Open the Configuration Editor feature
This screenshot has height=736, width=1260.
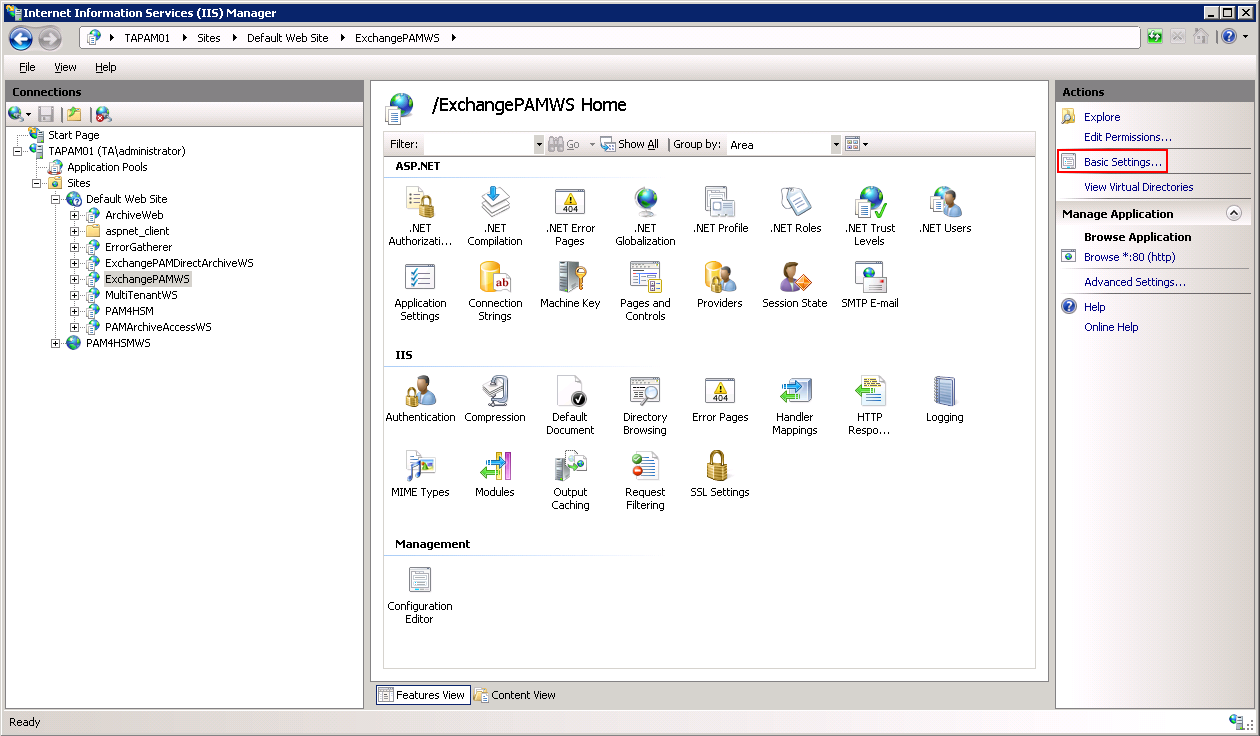pos(419,580)
